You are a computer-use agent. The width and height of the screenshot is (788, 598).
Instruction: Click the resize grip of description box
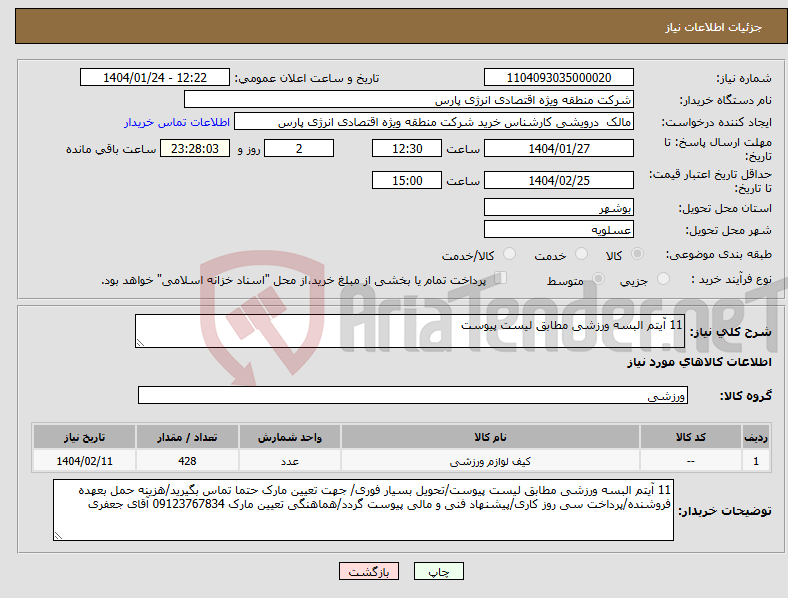[140, 343]
